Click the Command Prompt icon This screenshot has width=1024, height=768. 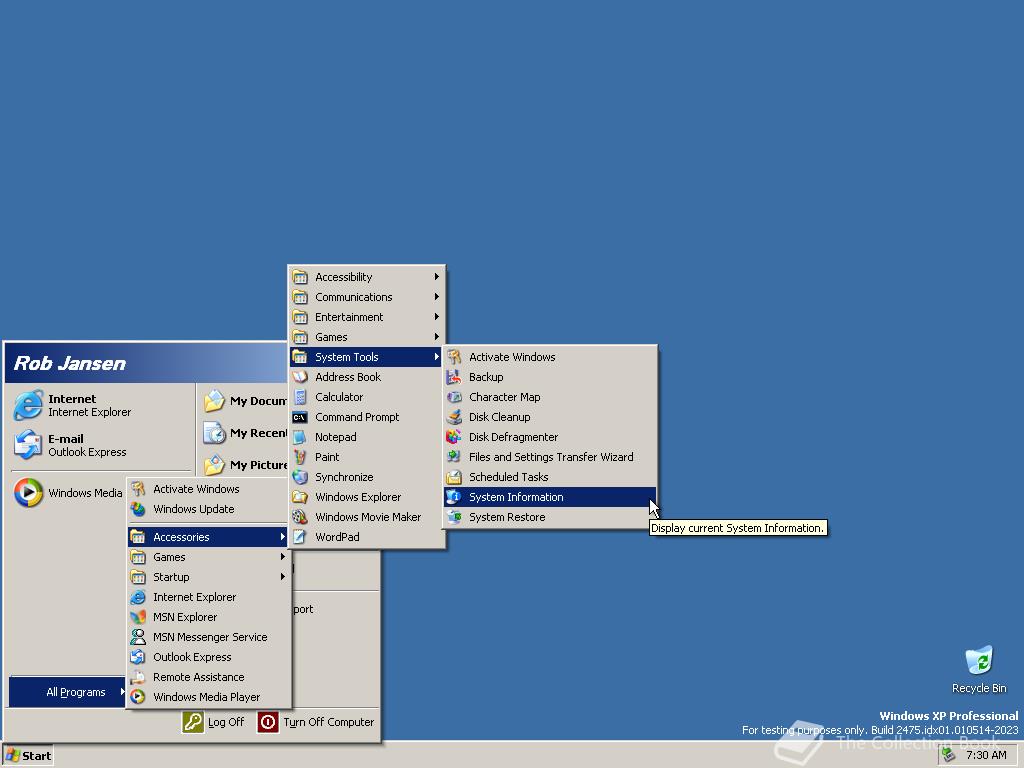tap(300, 417)
